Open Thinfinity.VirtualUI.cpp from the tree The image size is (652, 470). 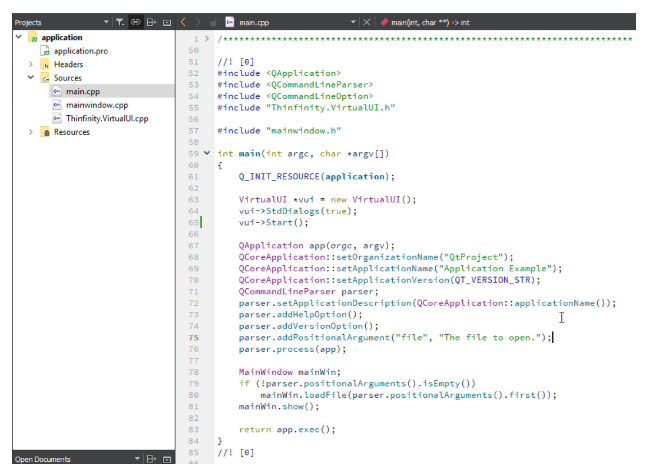coord(107,119)
